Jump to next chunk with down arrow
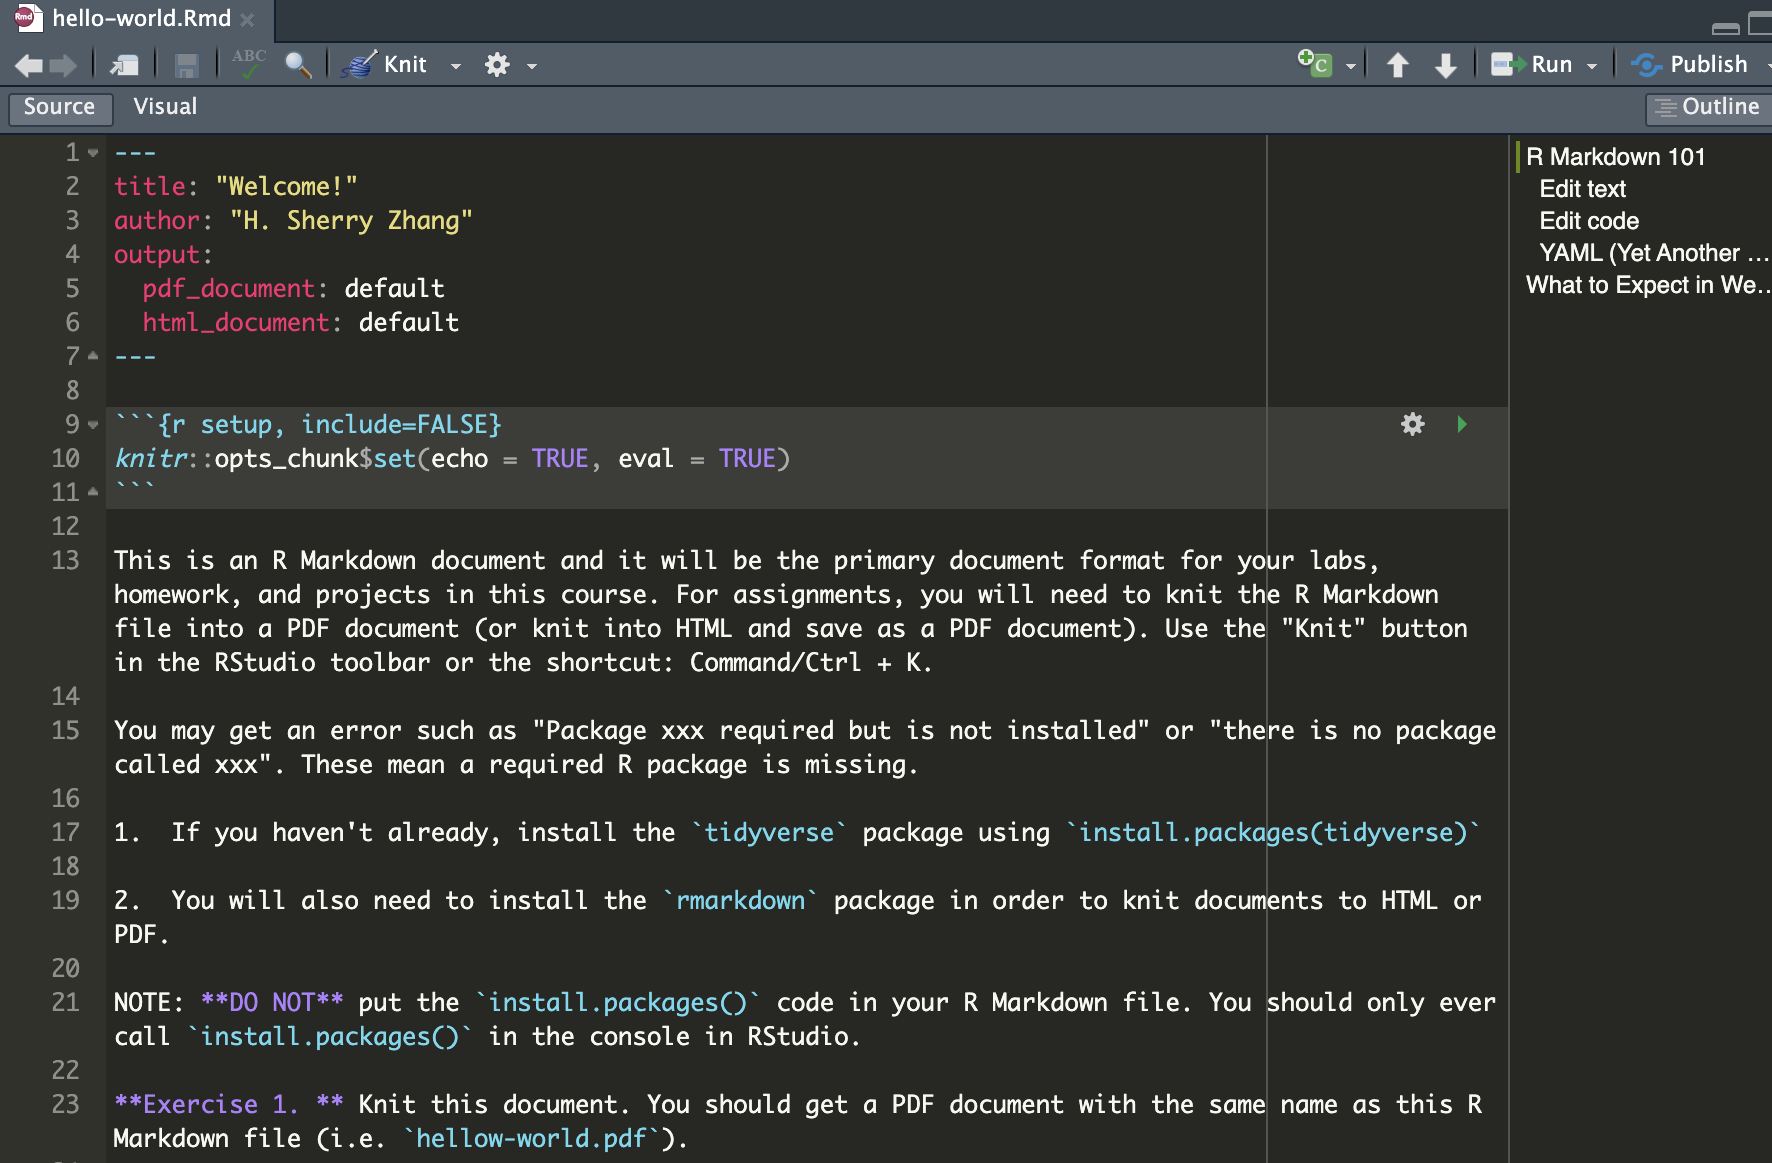Viewport: 1772px width, 1163px height. click(1445, 66)
